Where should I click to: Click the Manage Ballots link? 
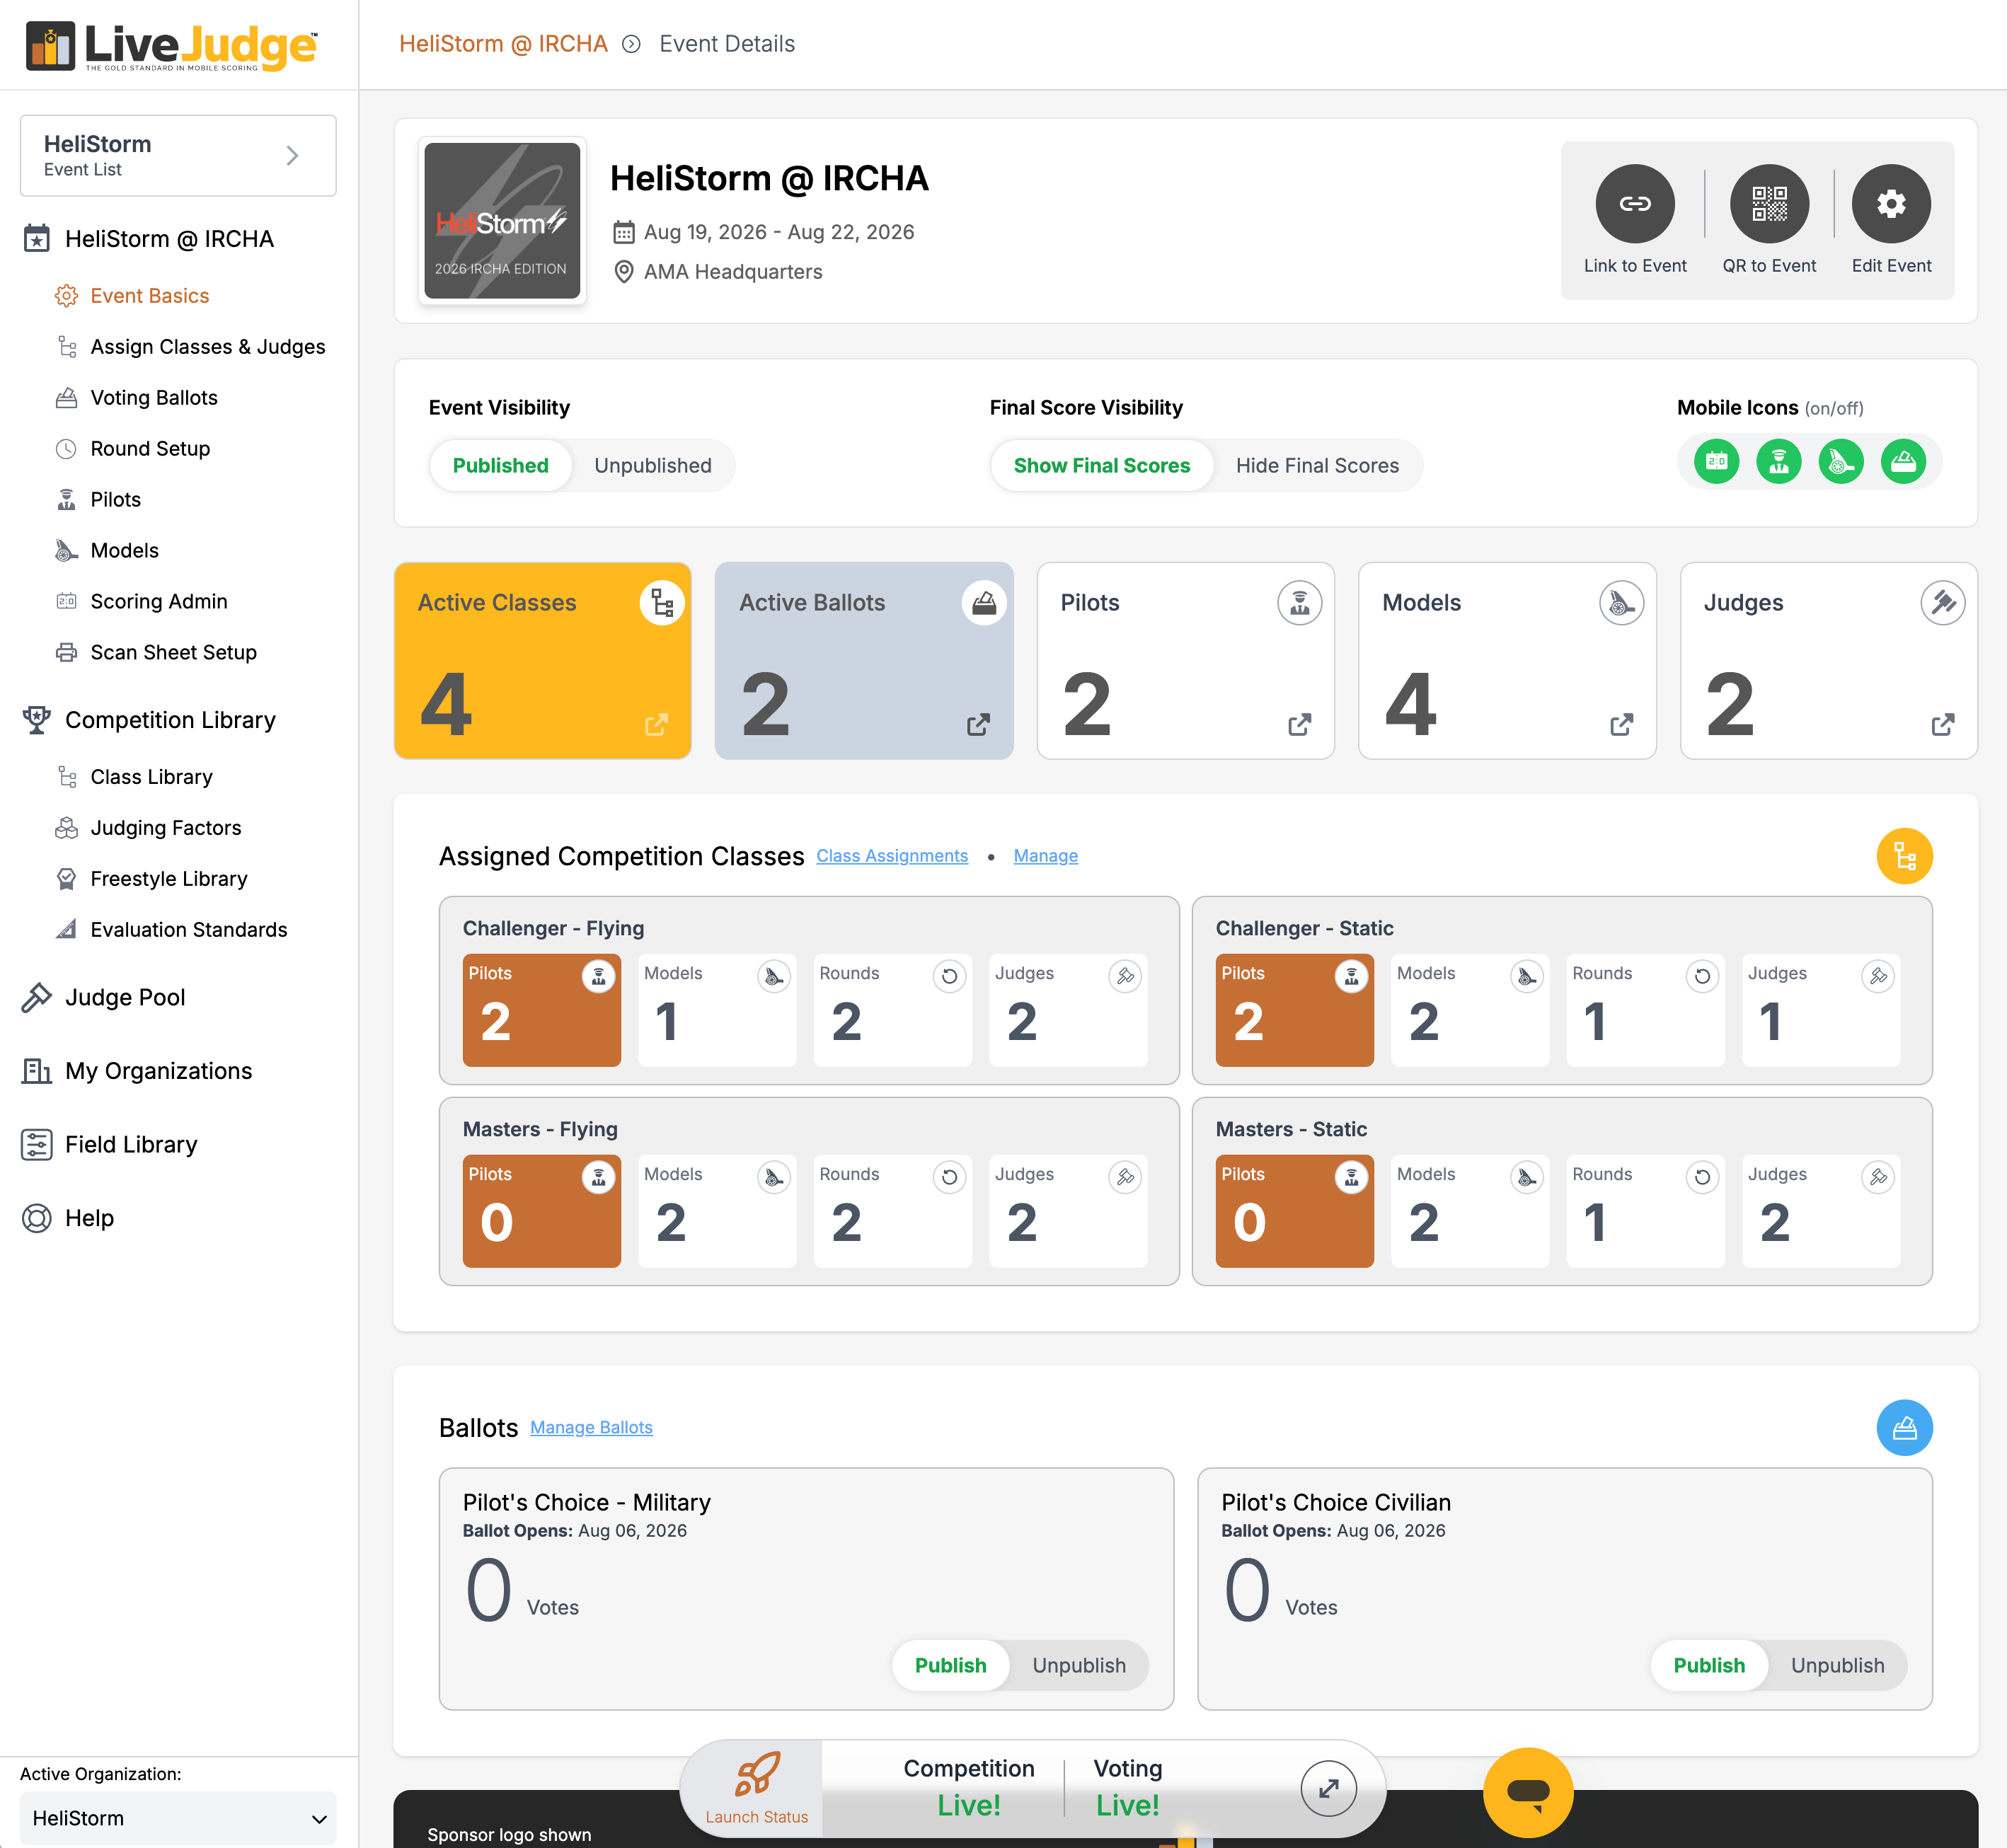pyautogui.click(x=591, y=1427)
